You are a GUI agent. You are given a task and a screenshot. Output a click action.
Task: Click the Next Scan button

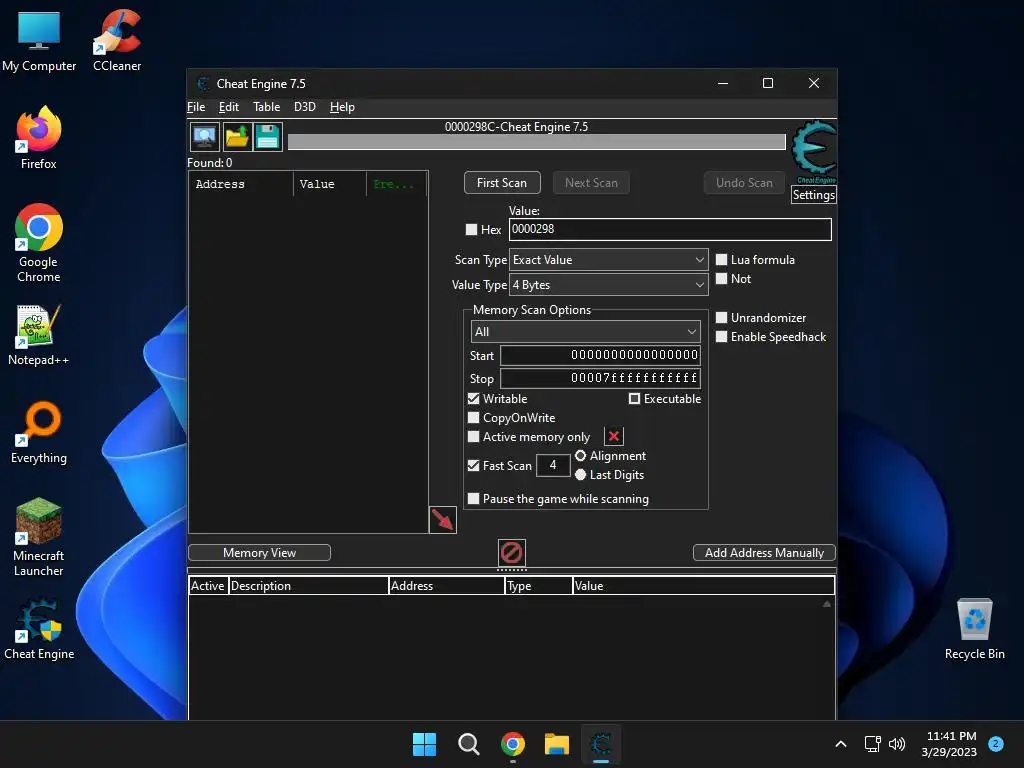pos(591,183)
